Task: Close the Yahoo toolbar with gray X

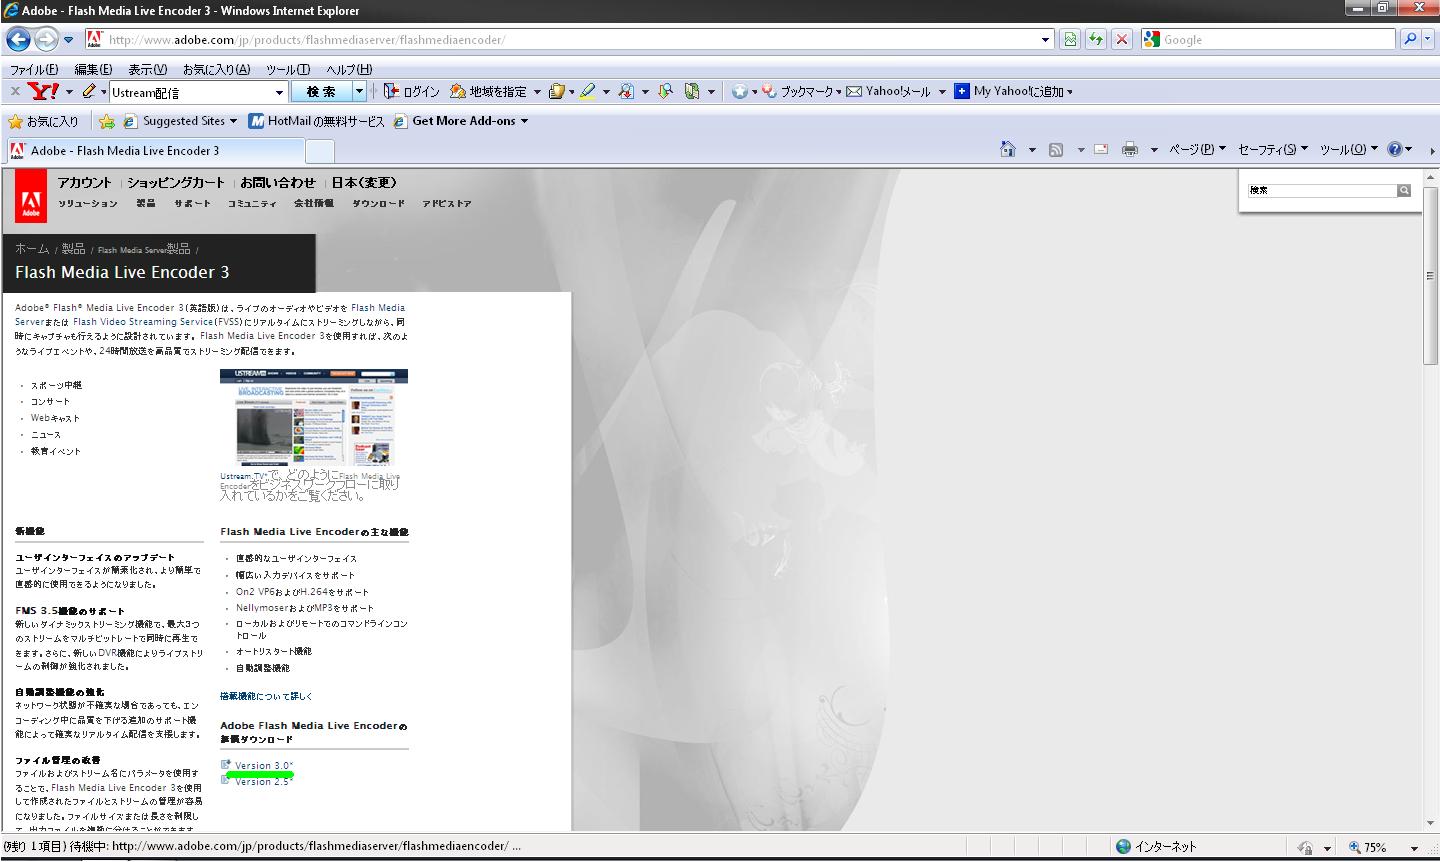Action: (15, 91)
